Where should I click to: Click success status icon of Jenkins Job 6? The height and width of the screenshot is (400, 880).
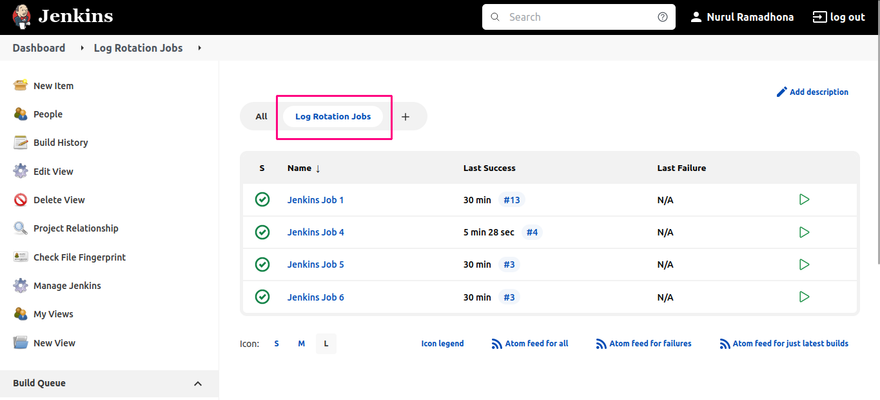tap(262, 297)
